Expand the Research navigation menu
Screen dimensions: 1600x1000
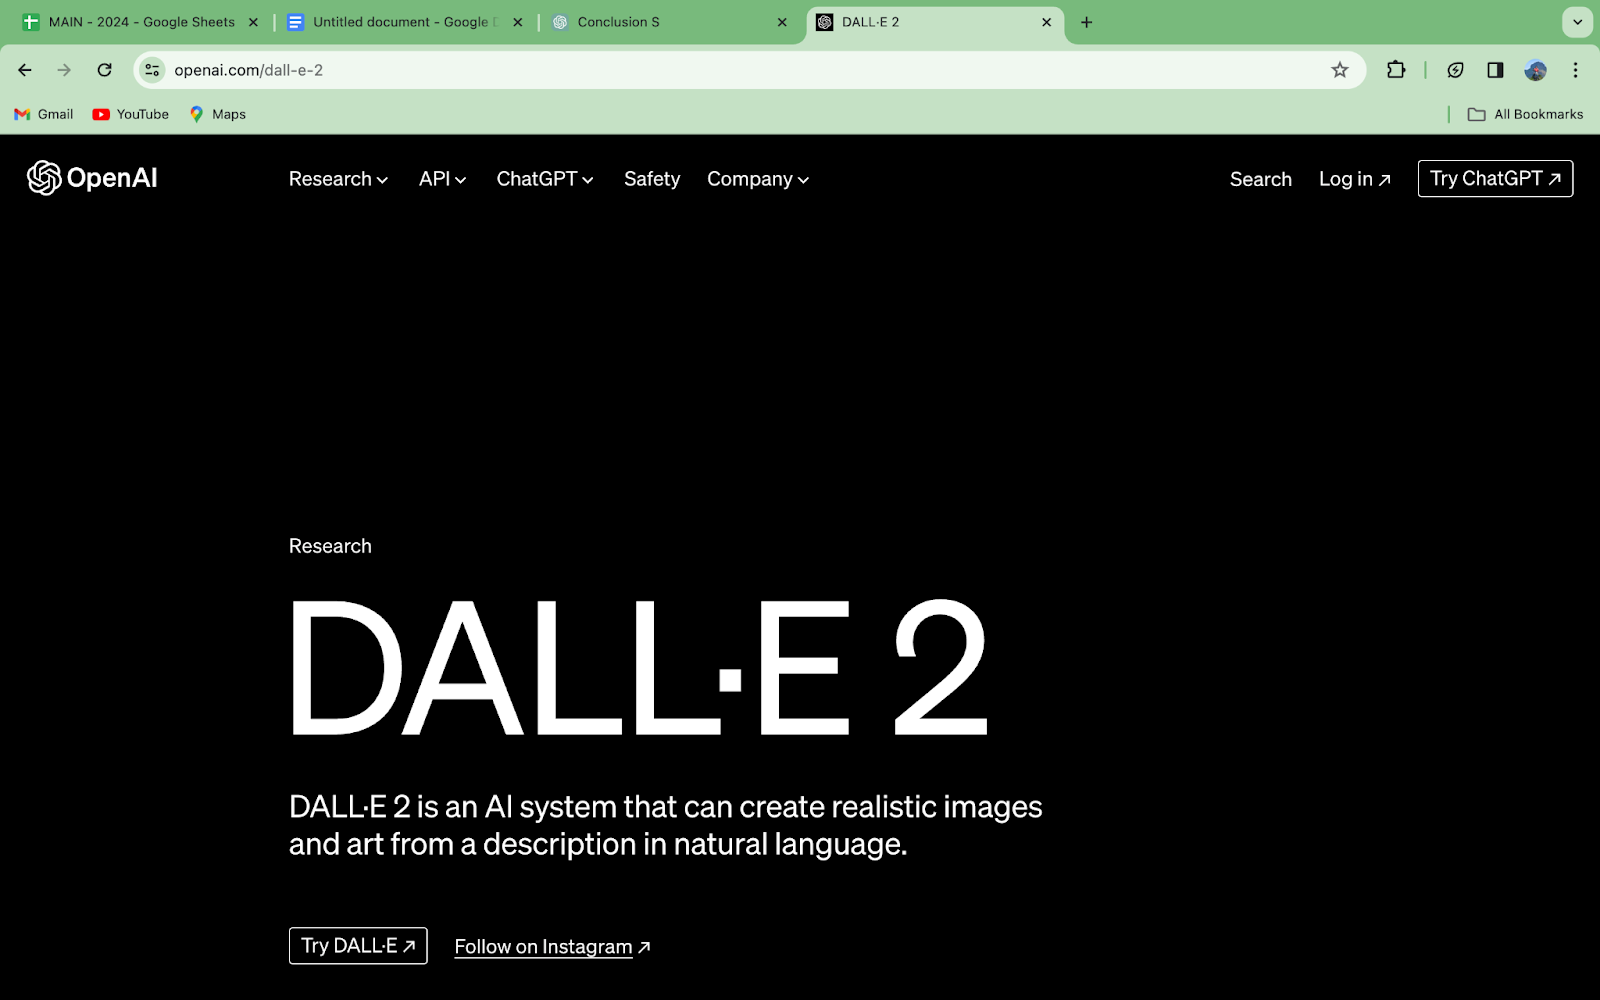pyautogui.click(x=338, y=179)
